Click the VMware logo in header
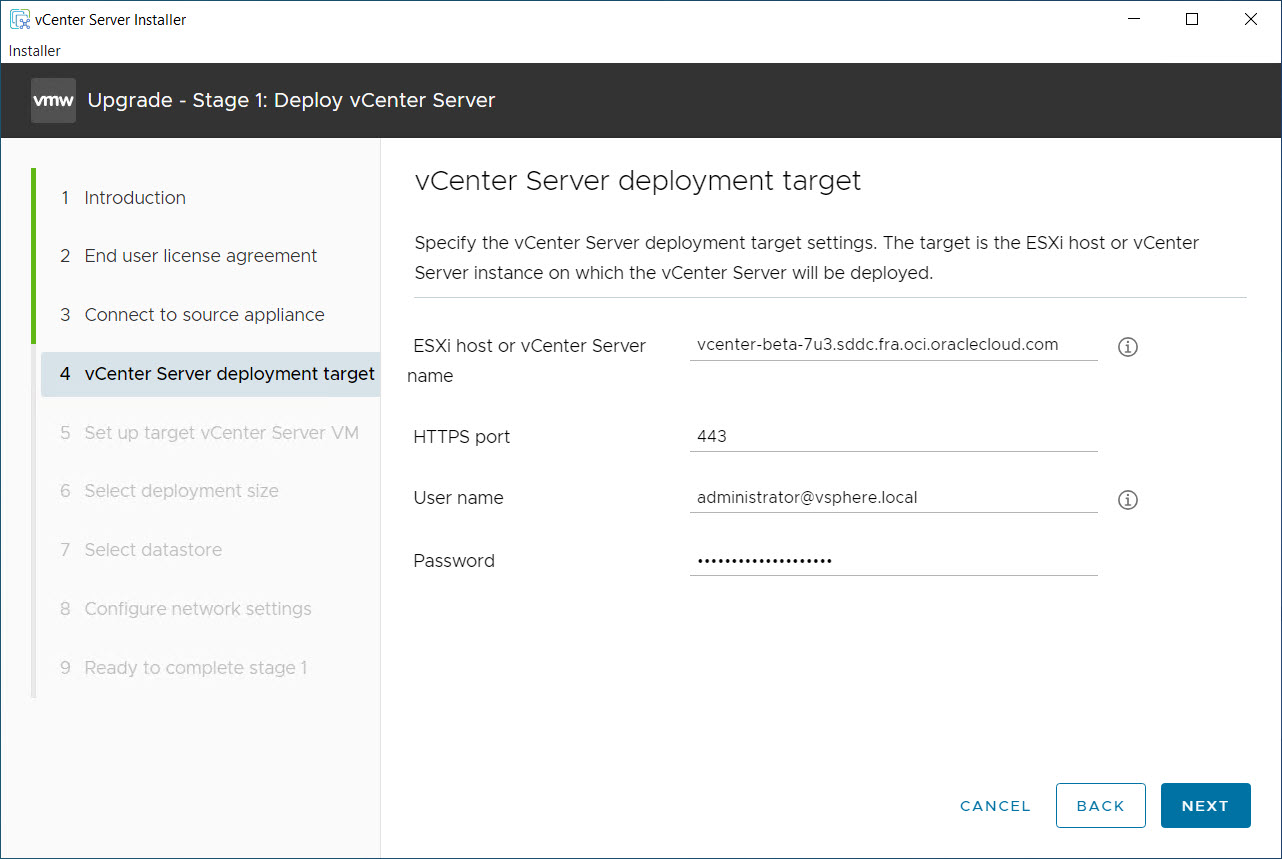The height and width of the screenshot is (859, 1282). [x=53, y=100]
